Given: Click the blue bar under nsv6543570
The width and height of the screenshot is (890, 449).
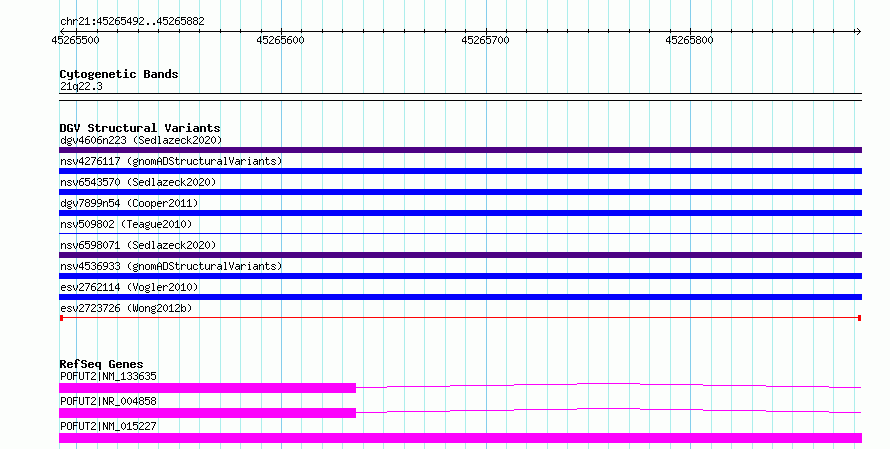Looking at the screenshot, I should pyautogui.click(x=460, y=192).
